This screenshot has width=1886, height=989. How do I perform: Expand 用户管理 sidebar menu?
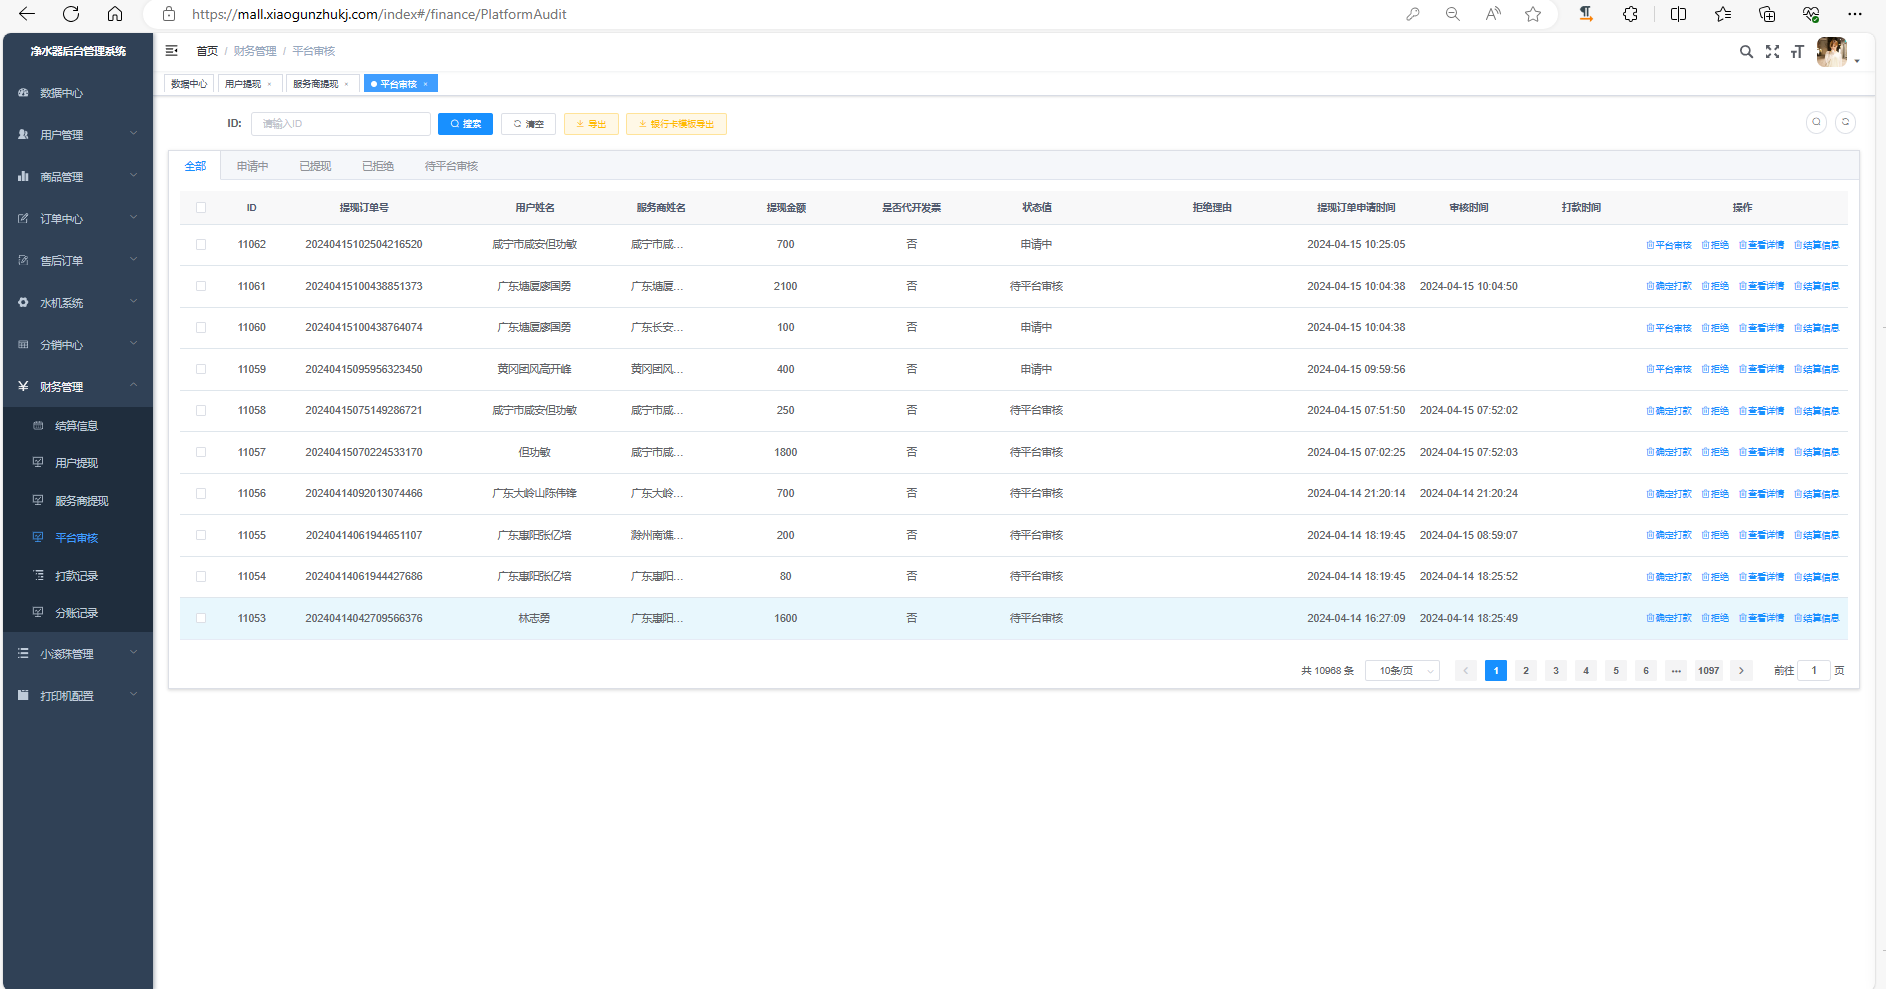pos(78,135)
